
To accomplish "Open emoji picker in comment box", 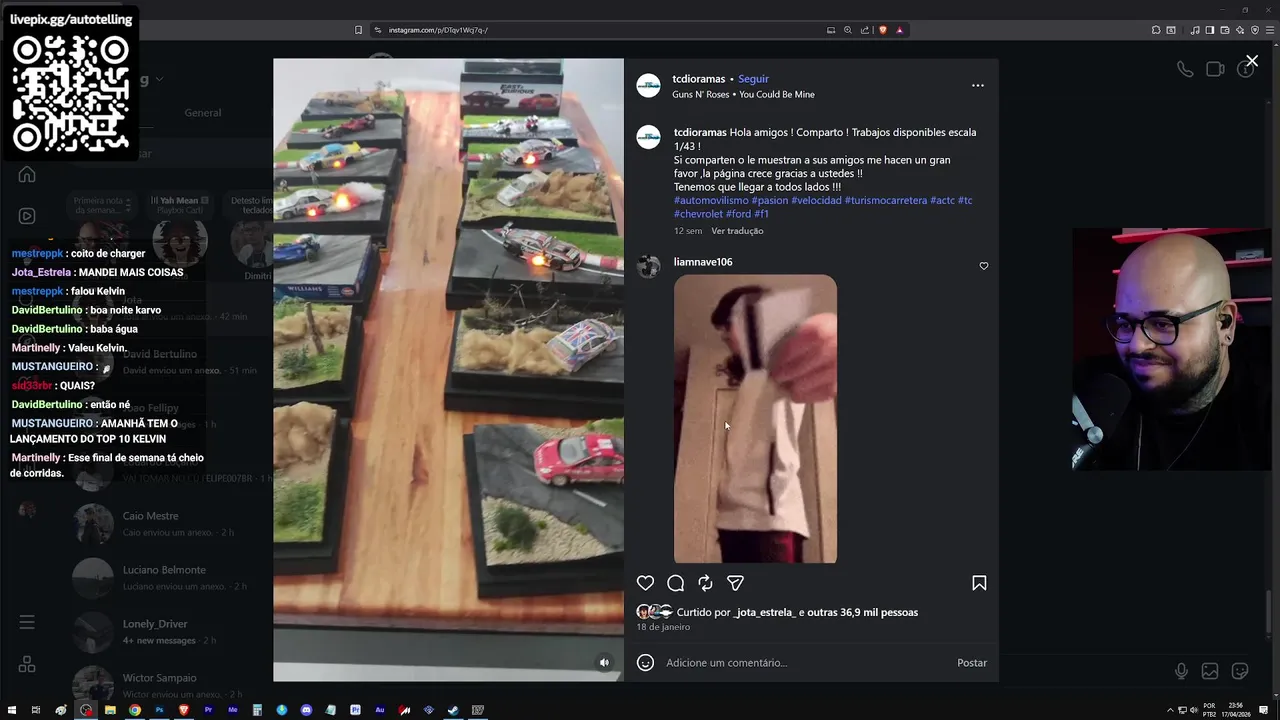I will 646,662.
